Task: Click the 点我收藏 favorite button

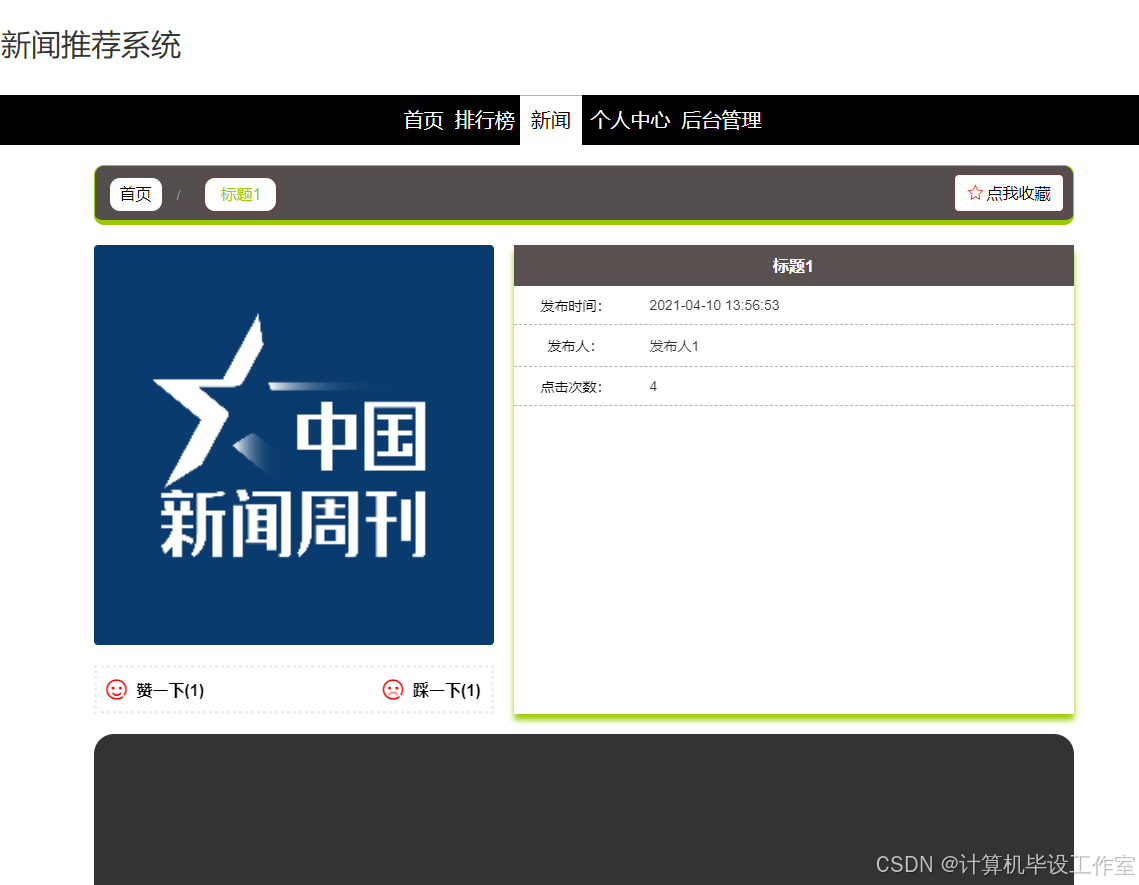Action: [1009, 192]
